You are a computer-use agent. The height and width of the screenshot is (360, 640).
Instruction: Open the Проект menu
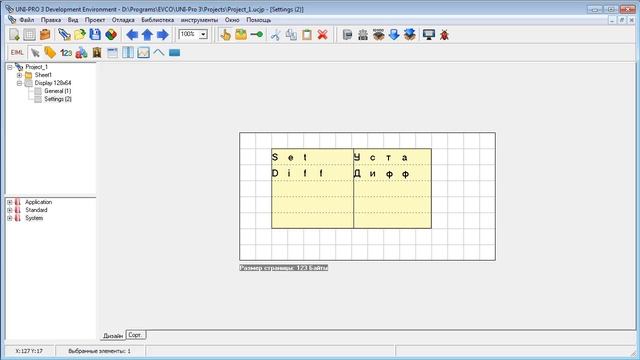(95, 20)
